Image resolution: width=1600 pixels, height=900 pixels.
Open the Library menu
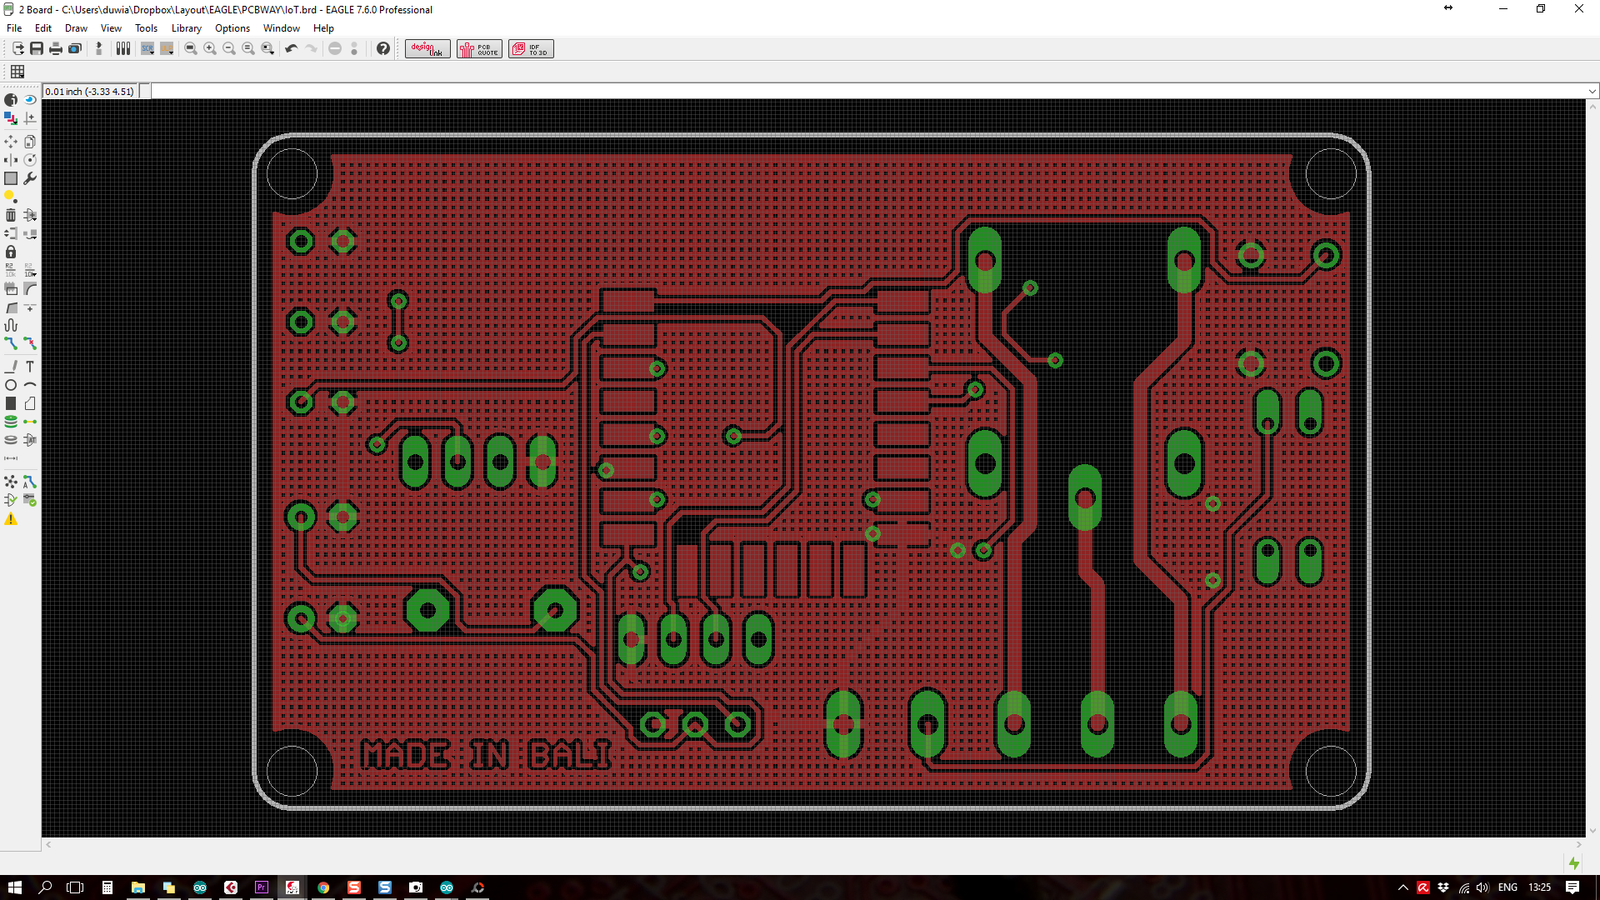click(186, 28)
